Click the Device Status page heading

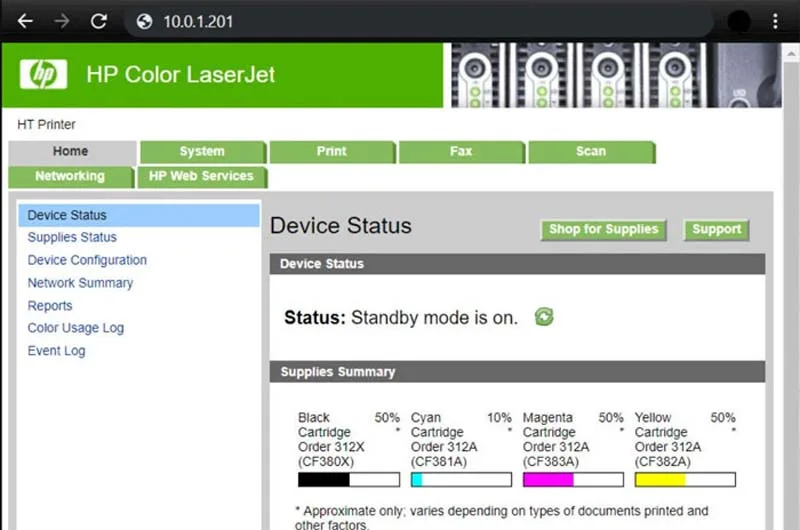(341, 226)
